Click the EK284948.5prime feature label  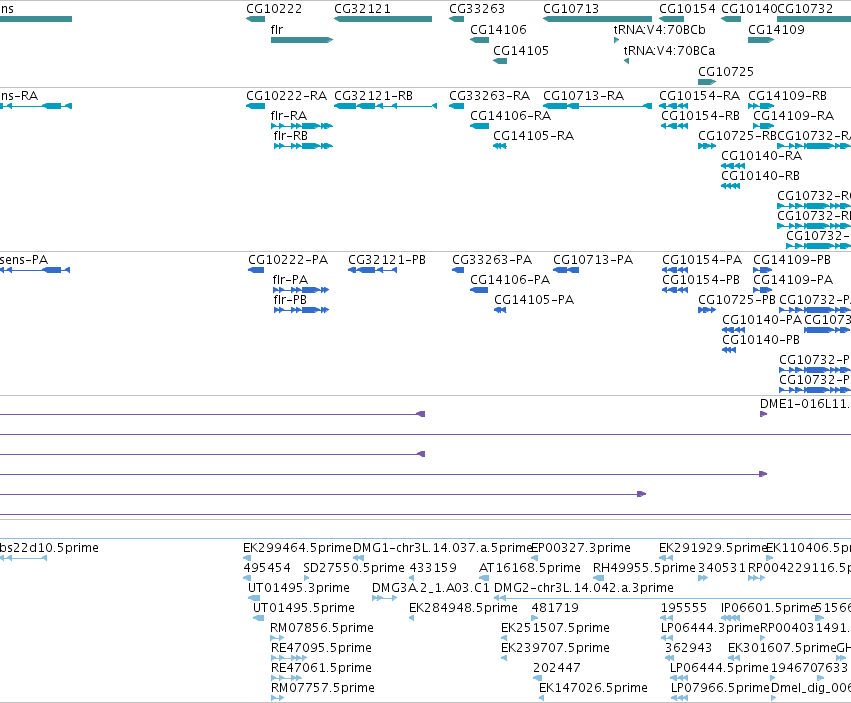(463, 608)
